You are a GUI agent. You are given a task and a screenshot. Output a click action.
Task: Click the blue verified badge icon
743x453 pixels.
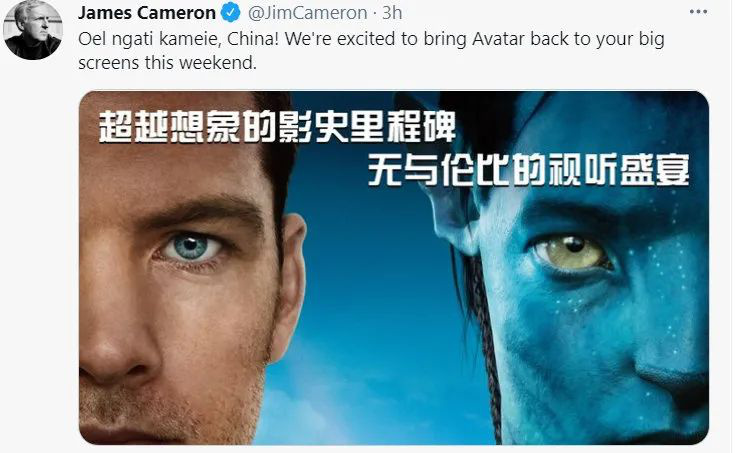[231, 13]
